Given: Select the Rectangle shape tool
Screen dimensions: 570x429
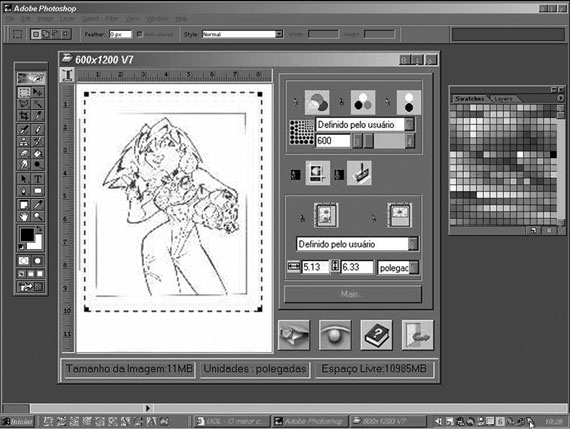Looking at the screenshot, I should 37,191.
